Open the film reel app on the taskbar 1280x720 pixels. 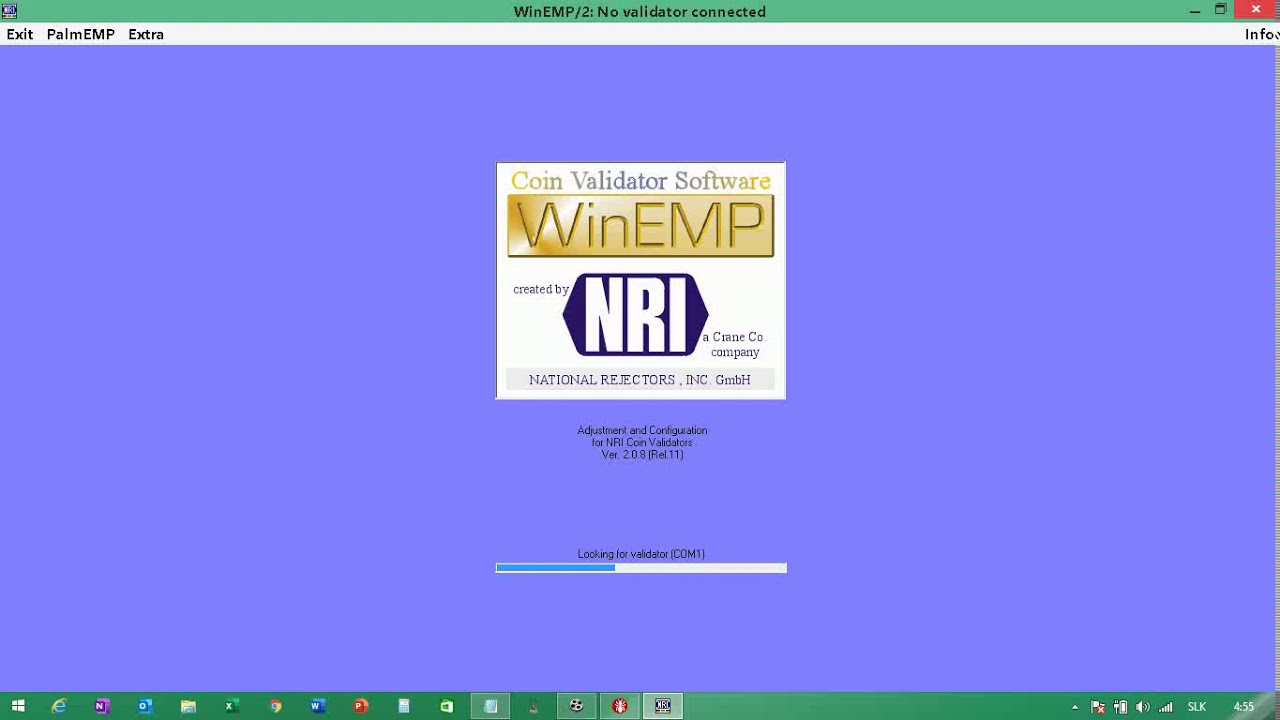point(577,706)
